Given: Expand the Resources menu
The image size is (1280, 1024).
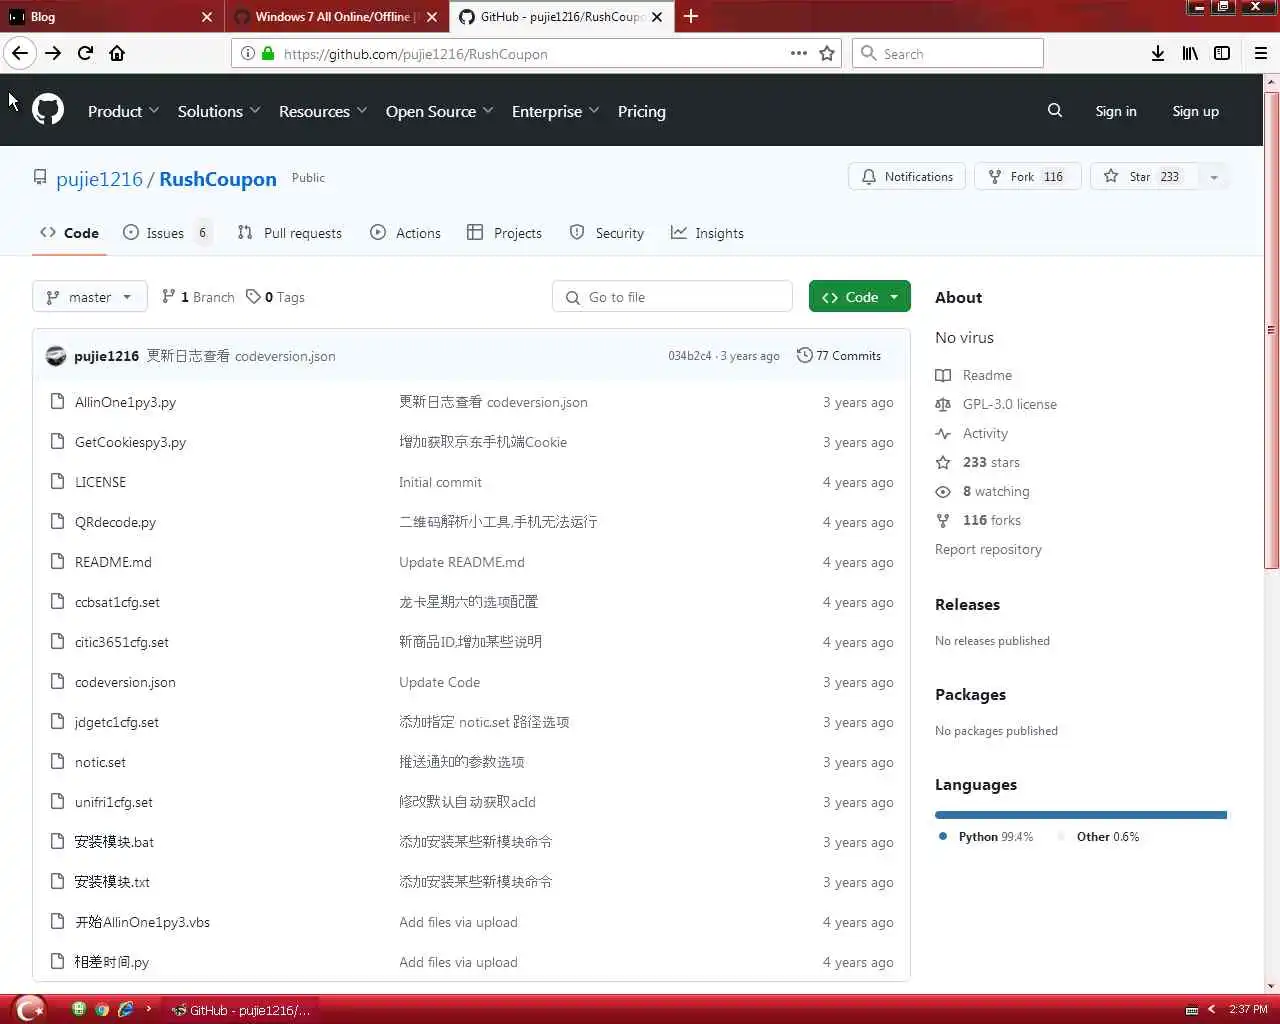Looking at the screenshot, I should point(323,111).
